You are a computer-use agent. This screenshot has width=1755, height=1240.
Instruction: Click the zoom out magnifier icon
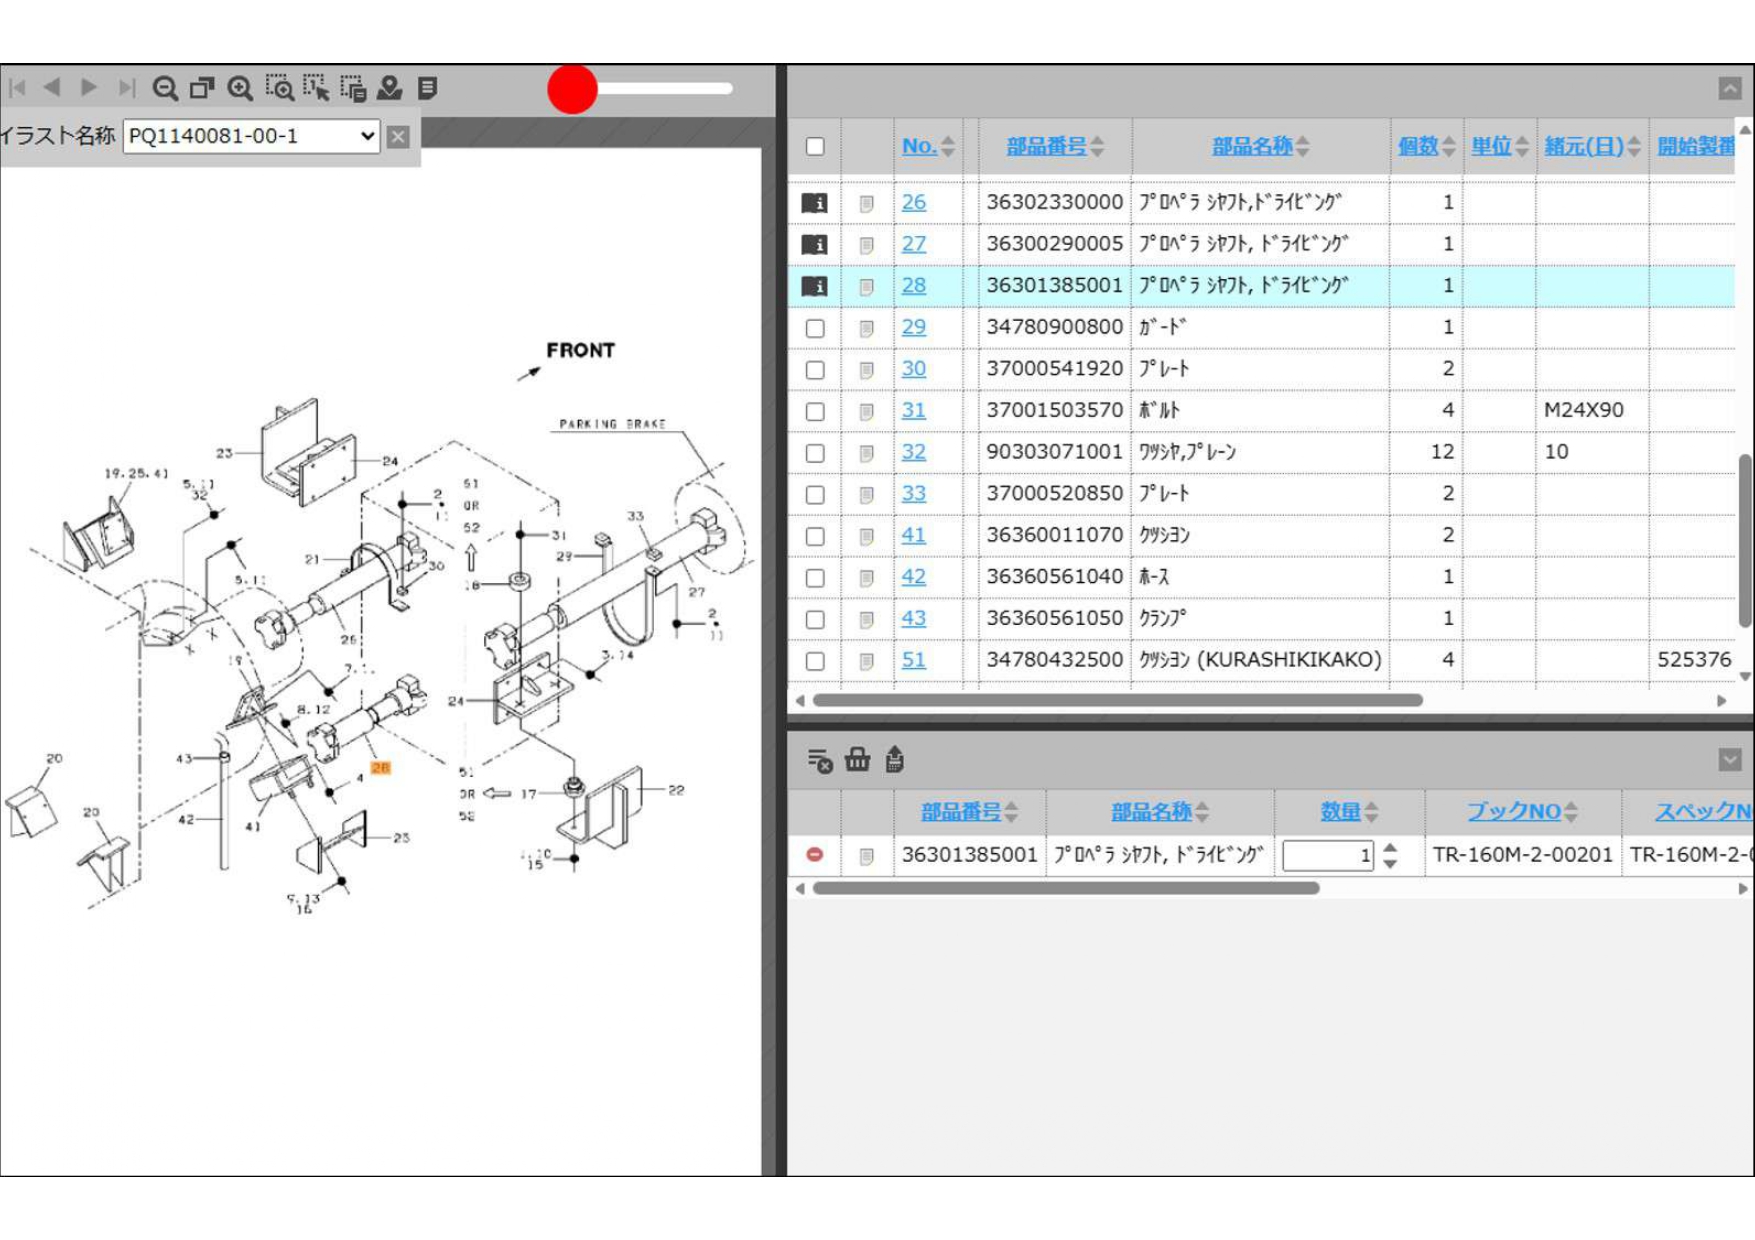click(x=165, y=89)
